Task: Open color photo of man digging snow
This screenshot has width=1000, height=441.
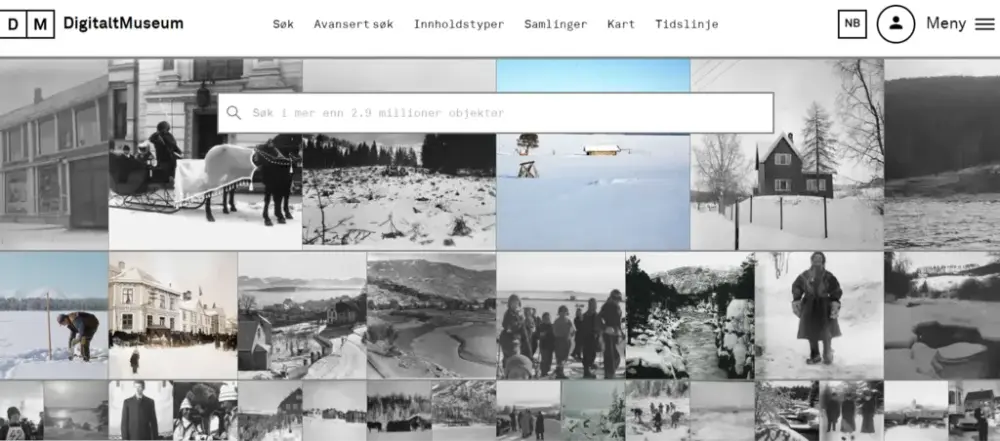Action: 54,314
